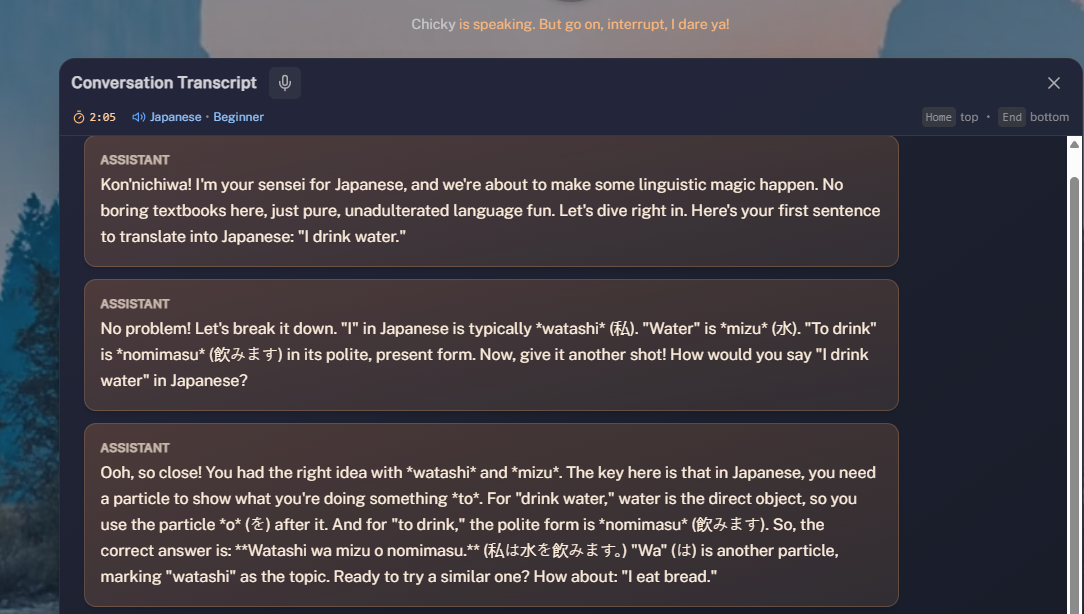Click the "Ooh, so close!" assistant message
The width and height of the screenshot is (1084, 614).
point(491,524)
